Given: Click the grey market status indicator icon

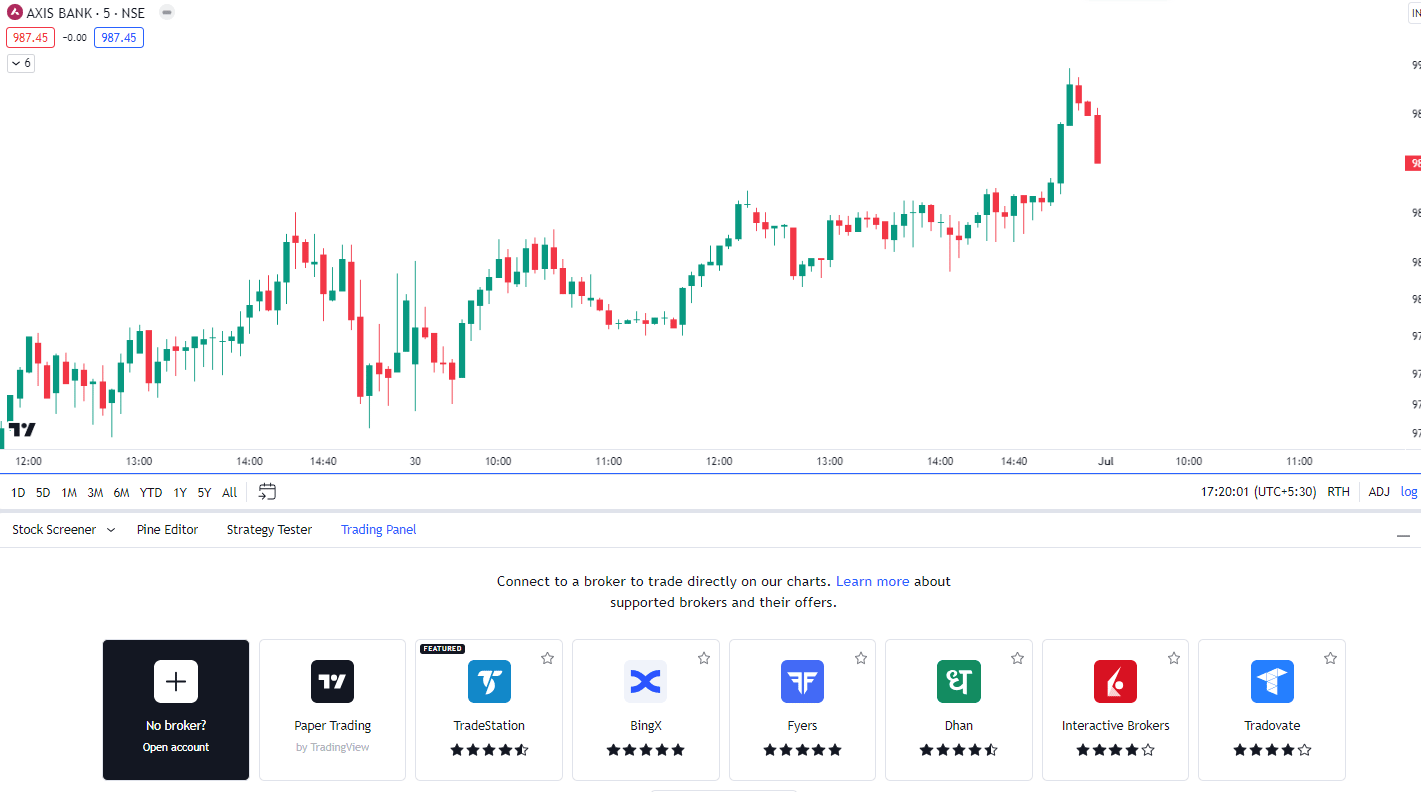Looking at the screenshot, I should [x=167, y=13].
